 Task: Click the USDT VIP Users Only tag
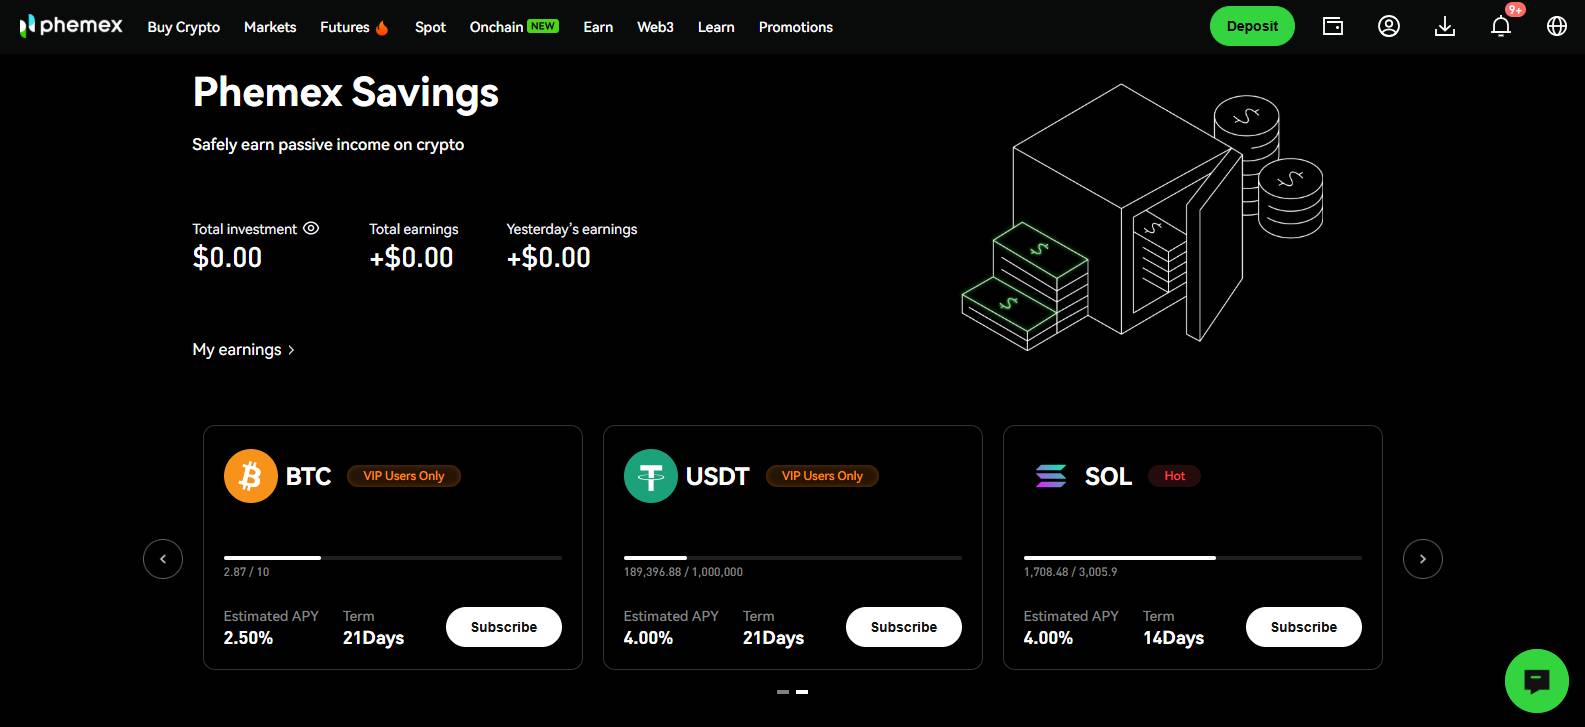point(822,476)
